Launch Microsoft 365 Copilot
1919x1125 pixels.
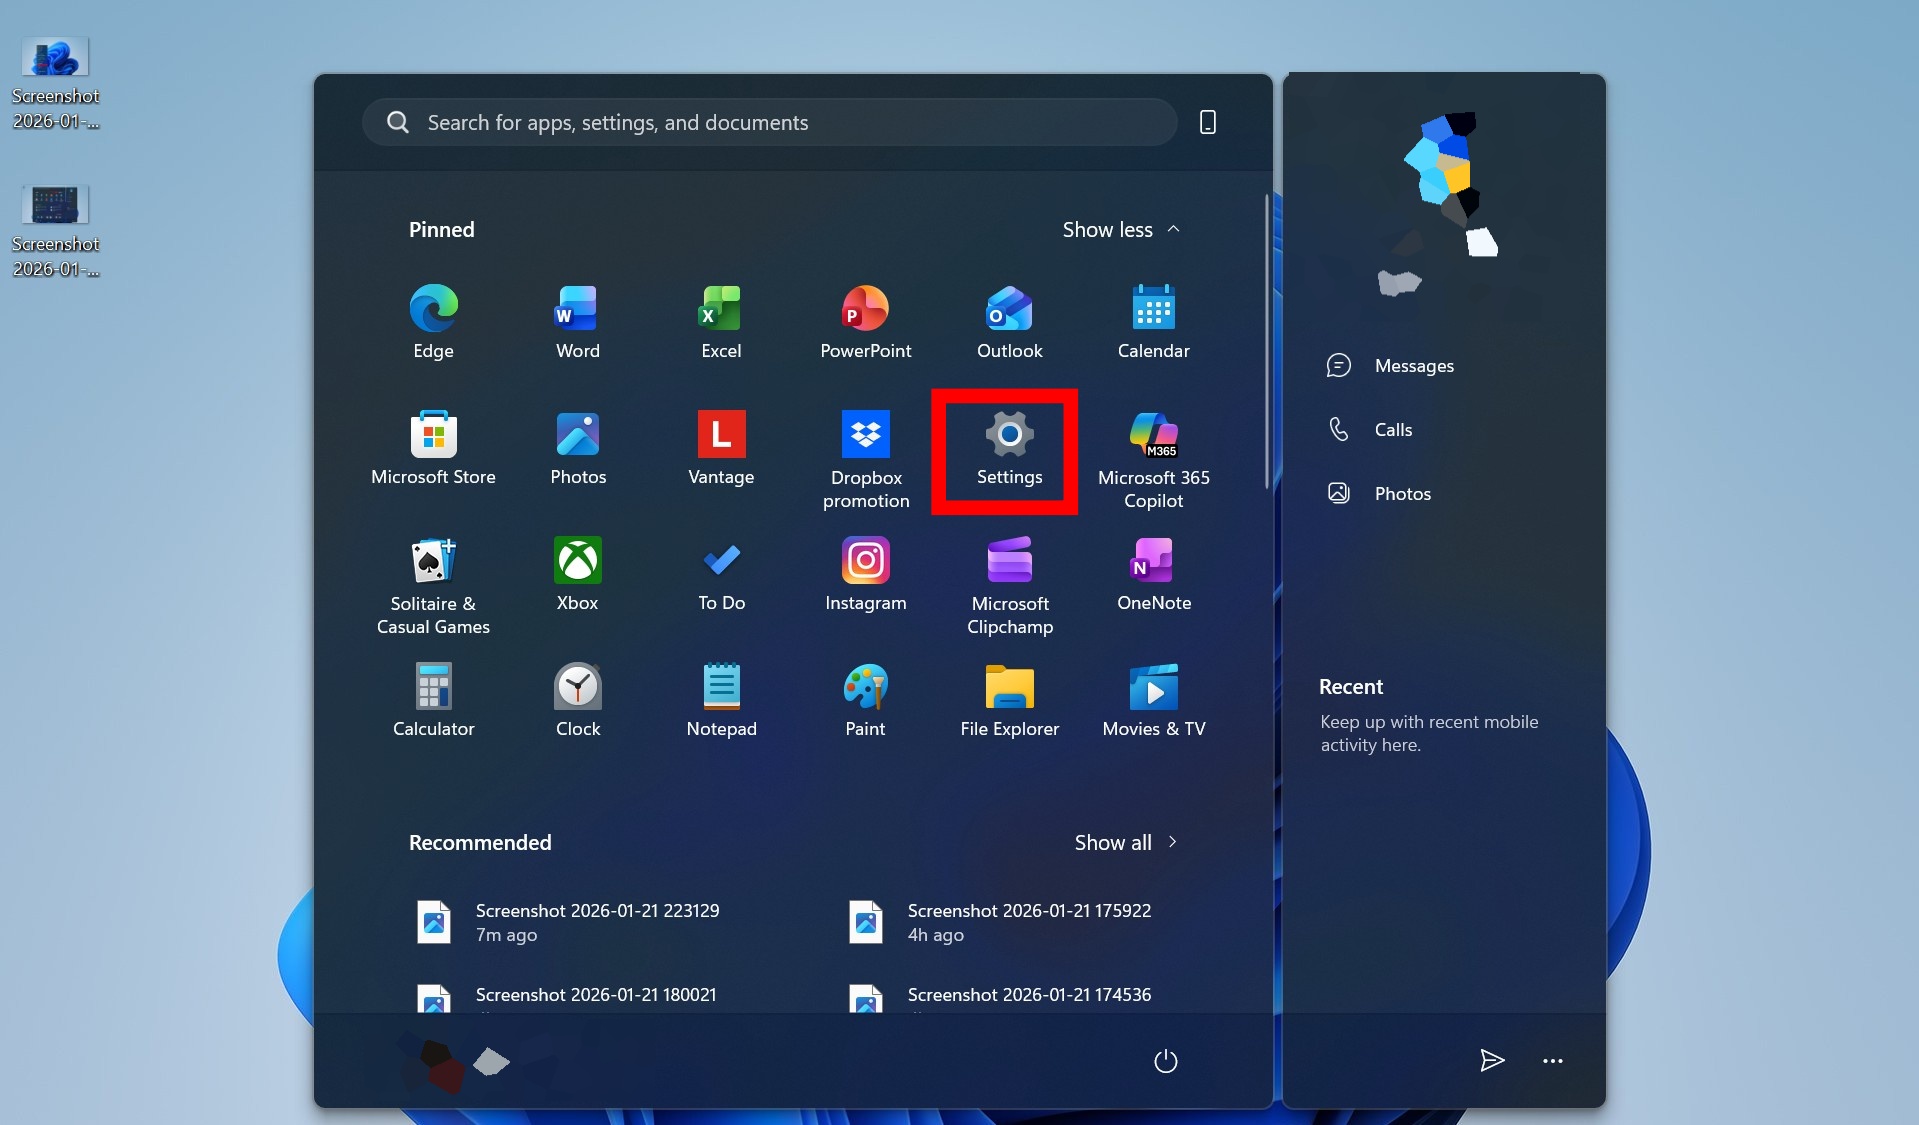1153,460
